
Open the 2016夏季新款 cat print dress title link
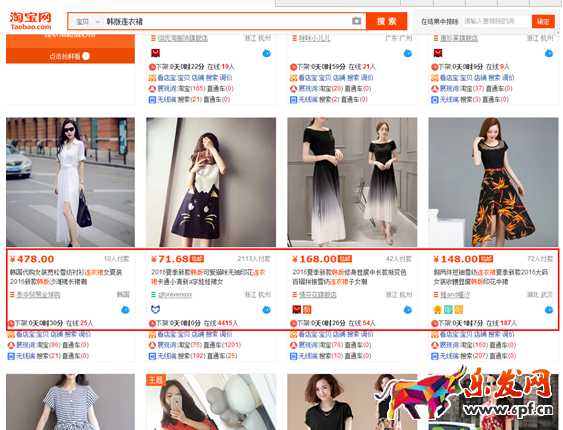click(208, 277)
